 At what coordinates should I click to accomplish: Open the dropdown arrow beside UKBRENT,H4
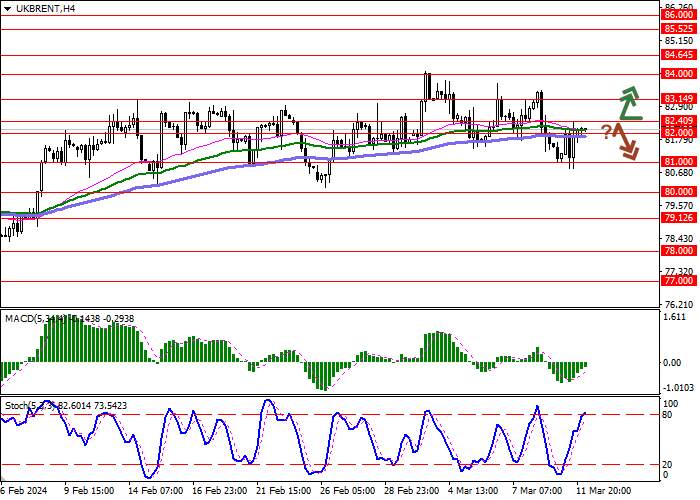[8, 8]
